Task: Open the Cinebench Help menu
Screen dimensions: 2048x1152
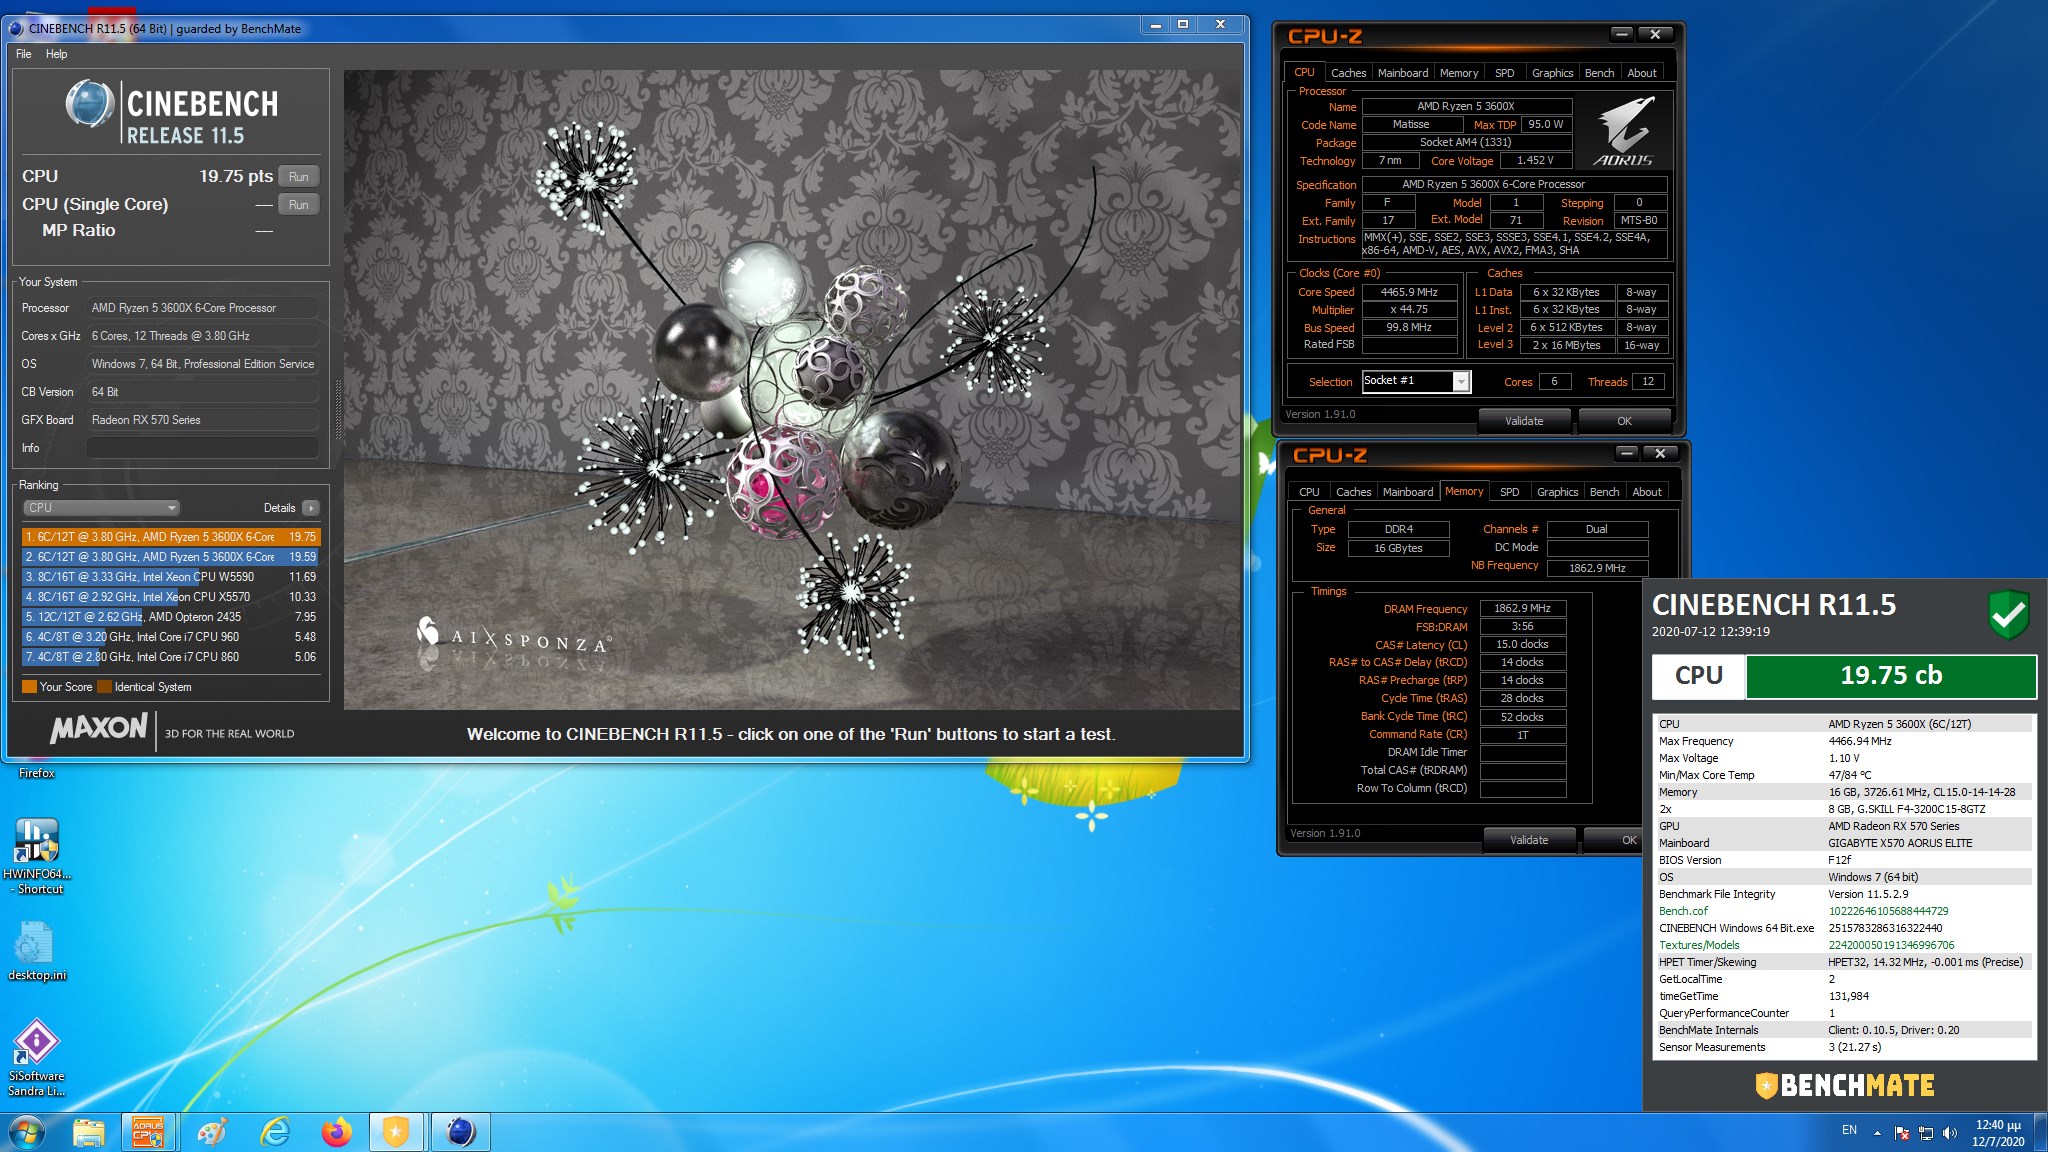Action: point(56,54)
